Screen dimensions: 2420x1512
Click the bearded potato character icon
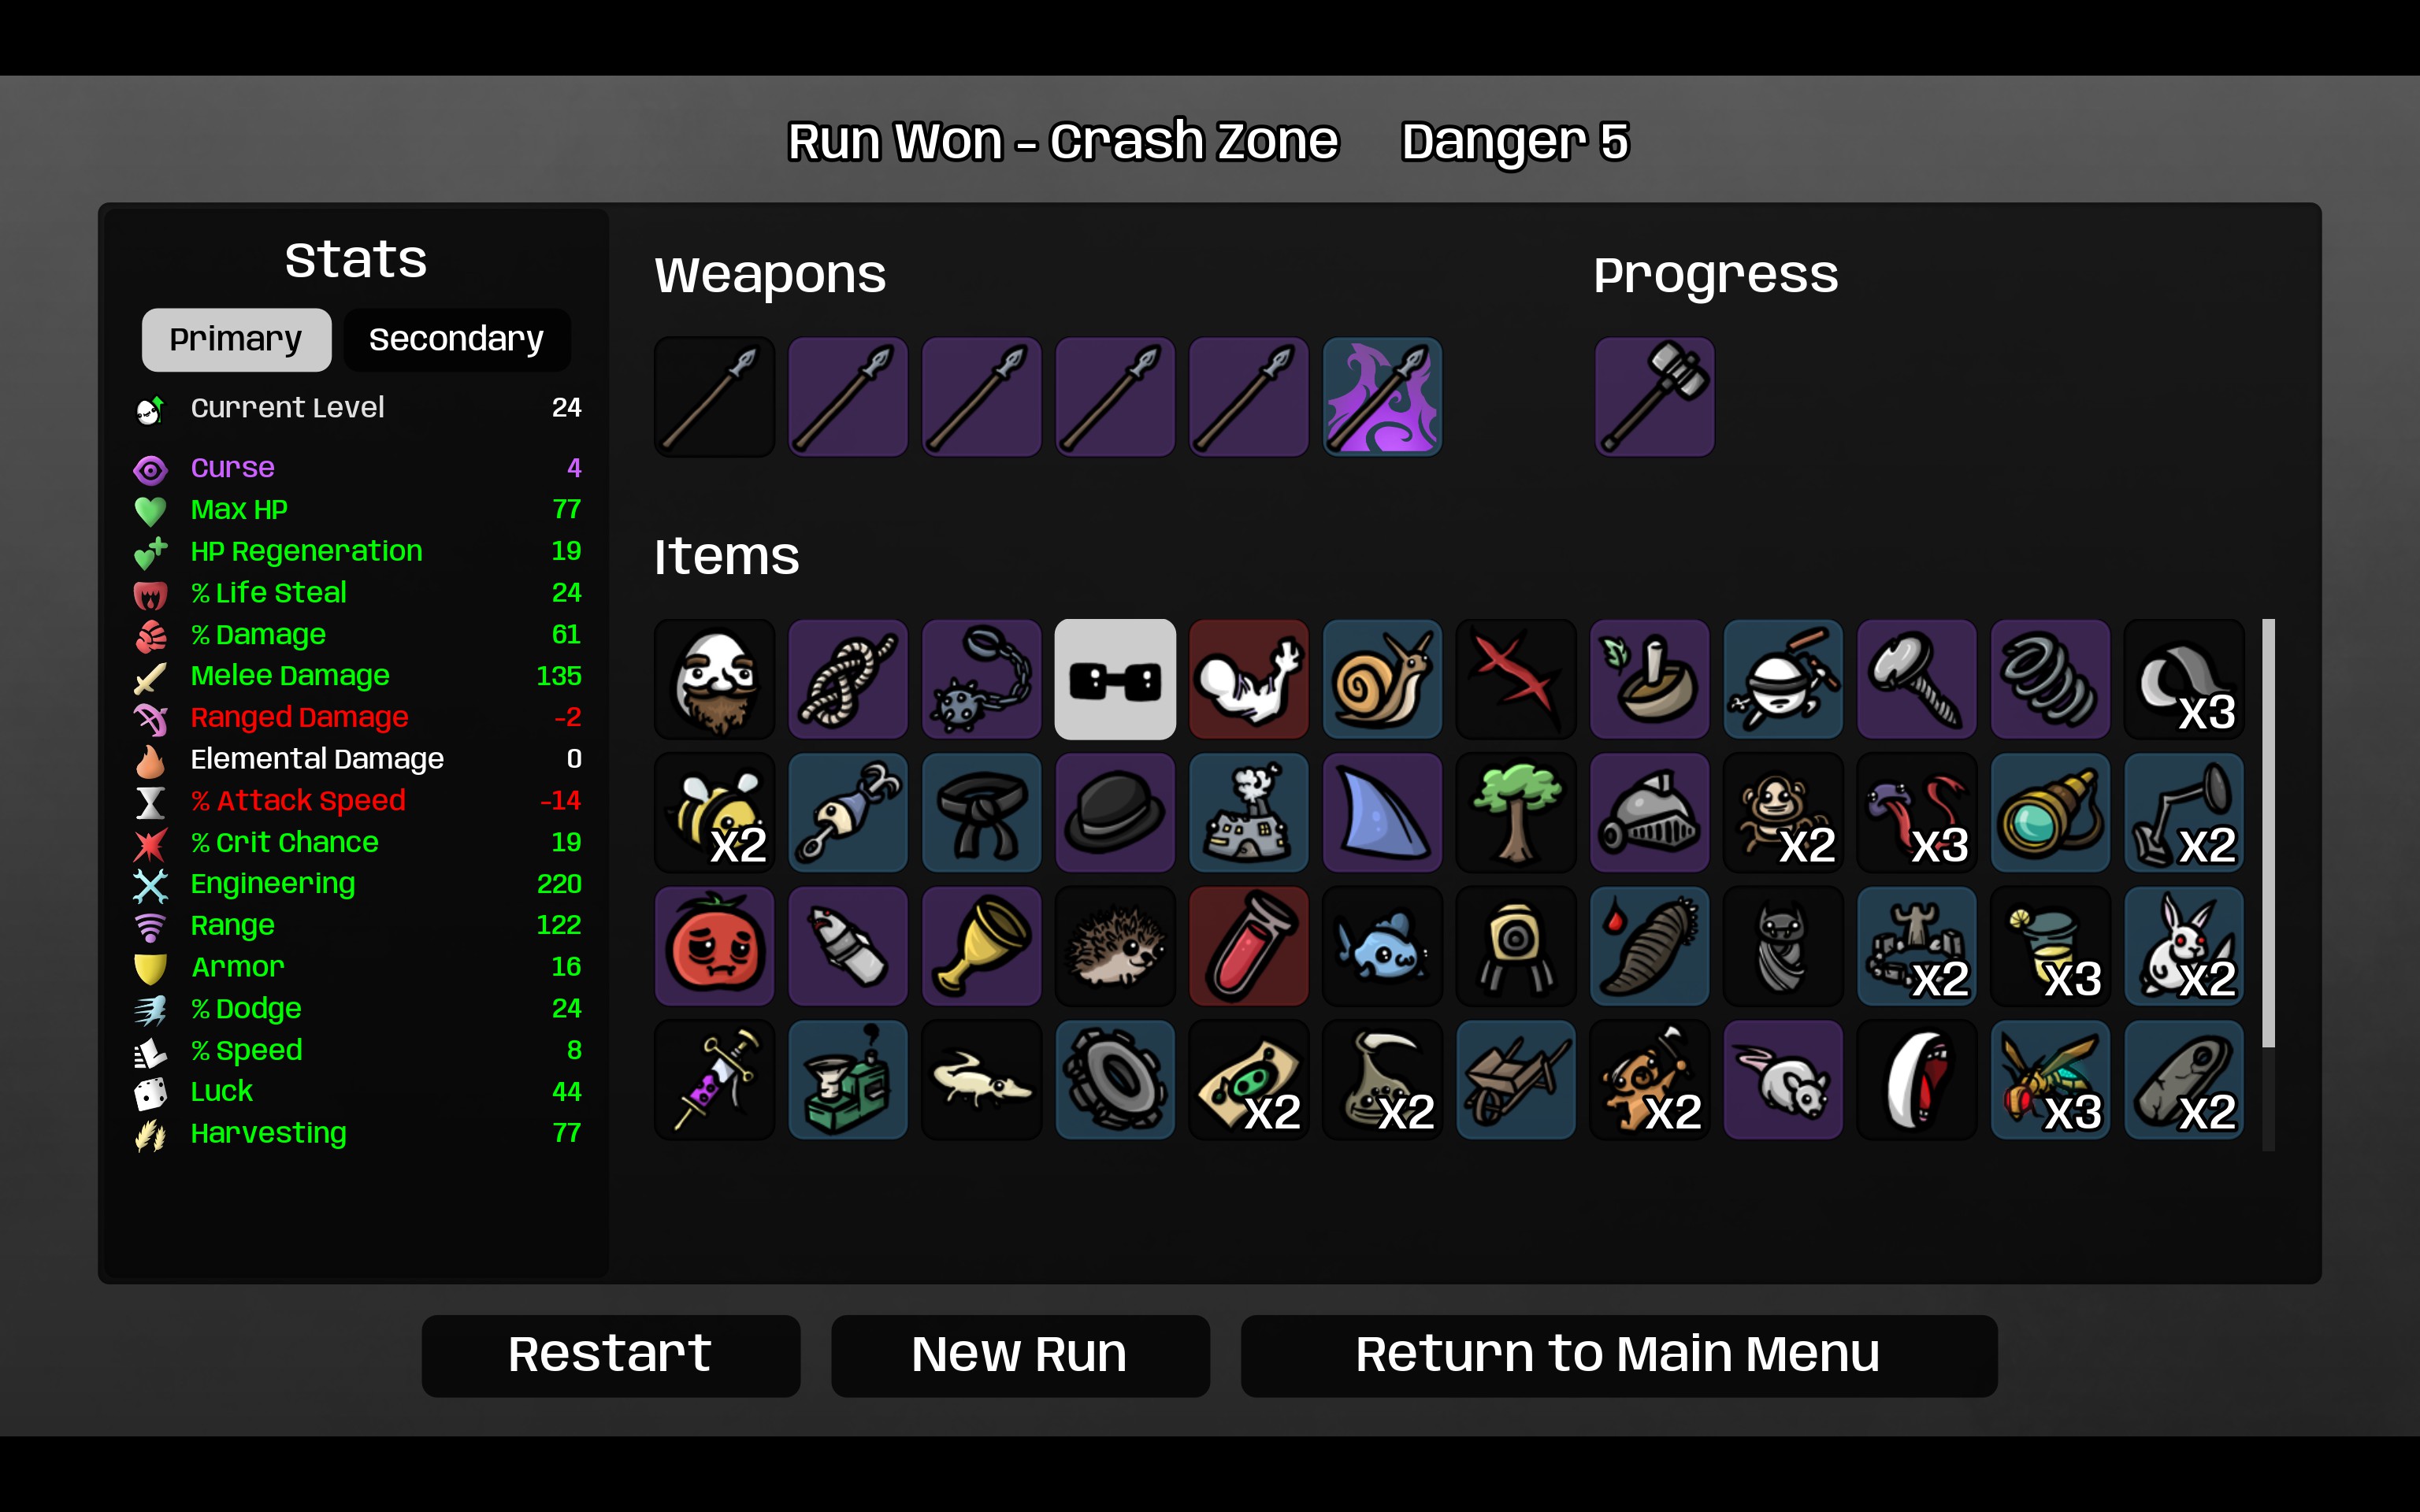coord(714,679)
